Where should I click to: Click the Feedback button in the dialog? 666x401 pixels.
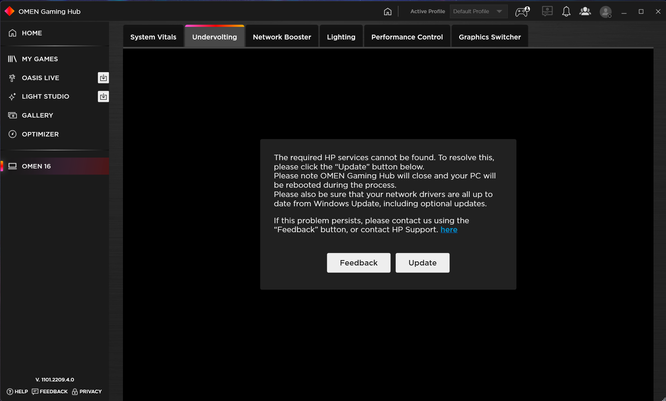pyautogui.click(x=358, y=263)
